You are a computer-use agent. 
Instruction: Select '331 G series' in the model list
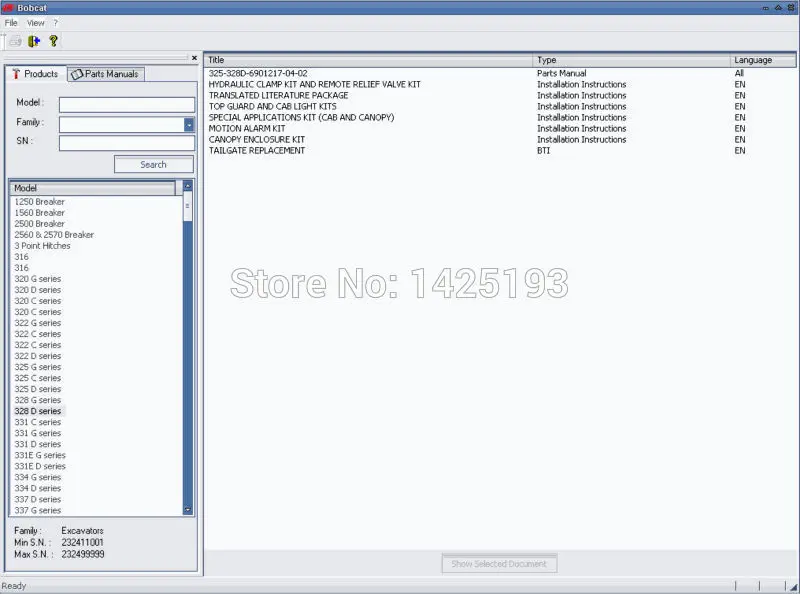point(37,433)
